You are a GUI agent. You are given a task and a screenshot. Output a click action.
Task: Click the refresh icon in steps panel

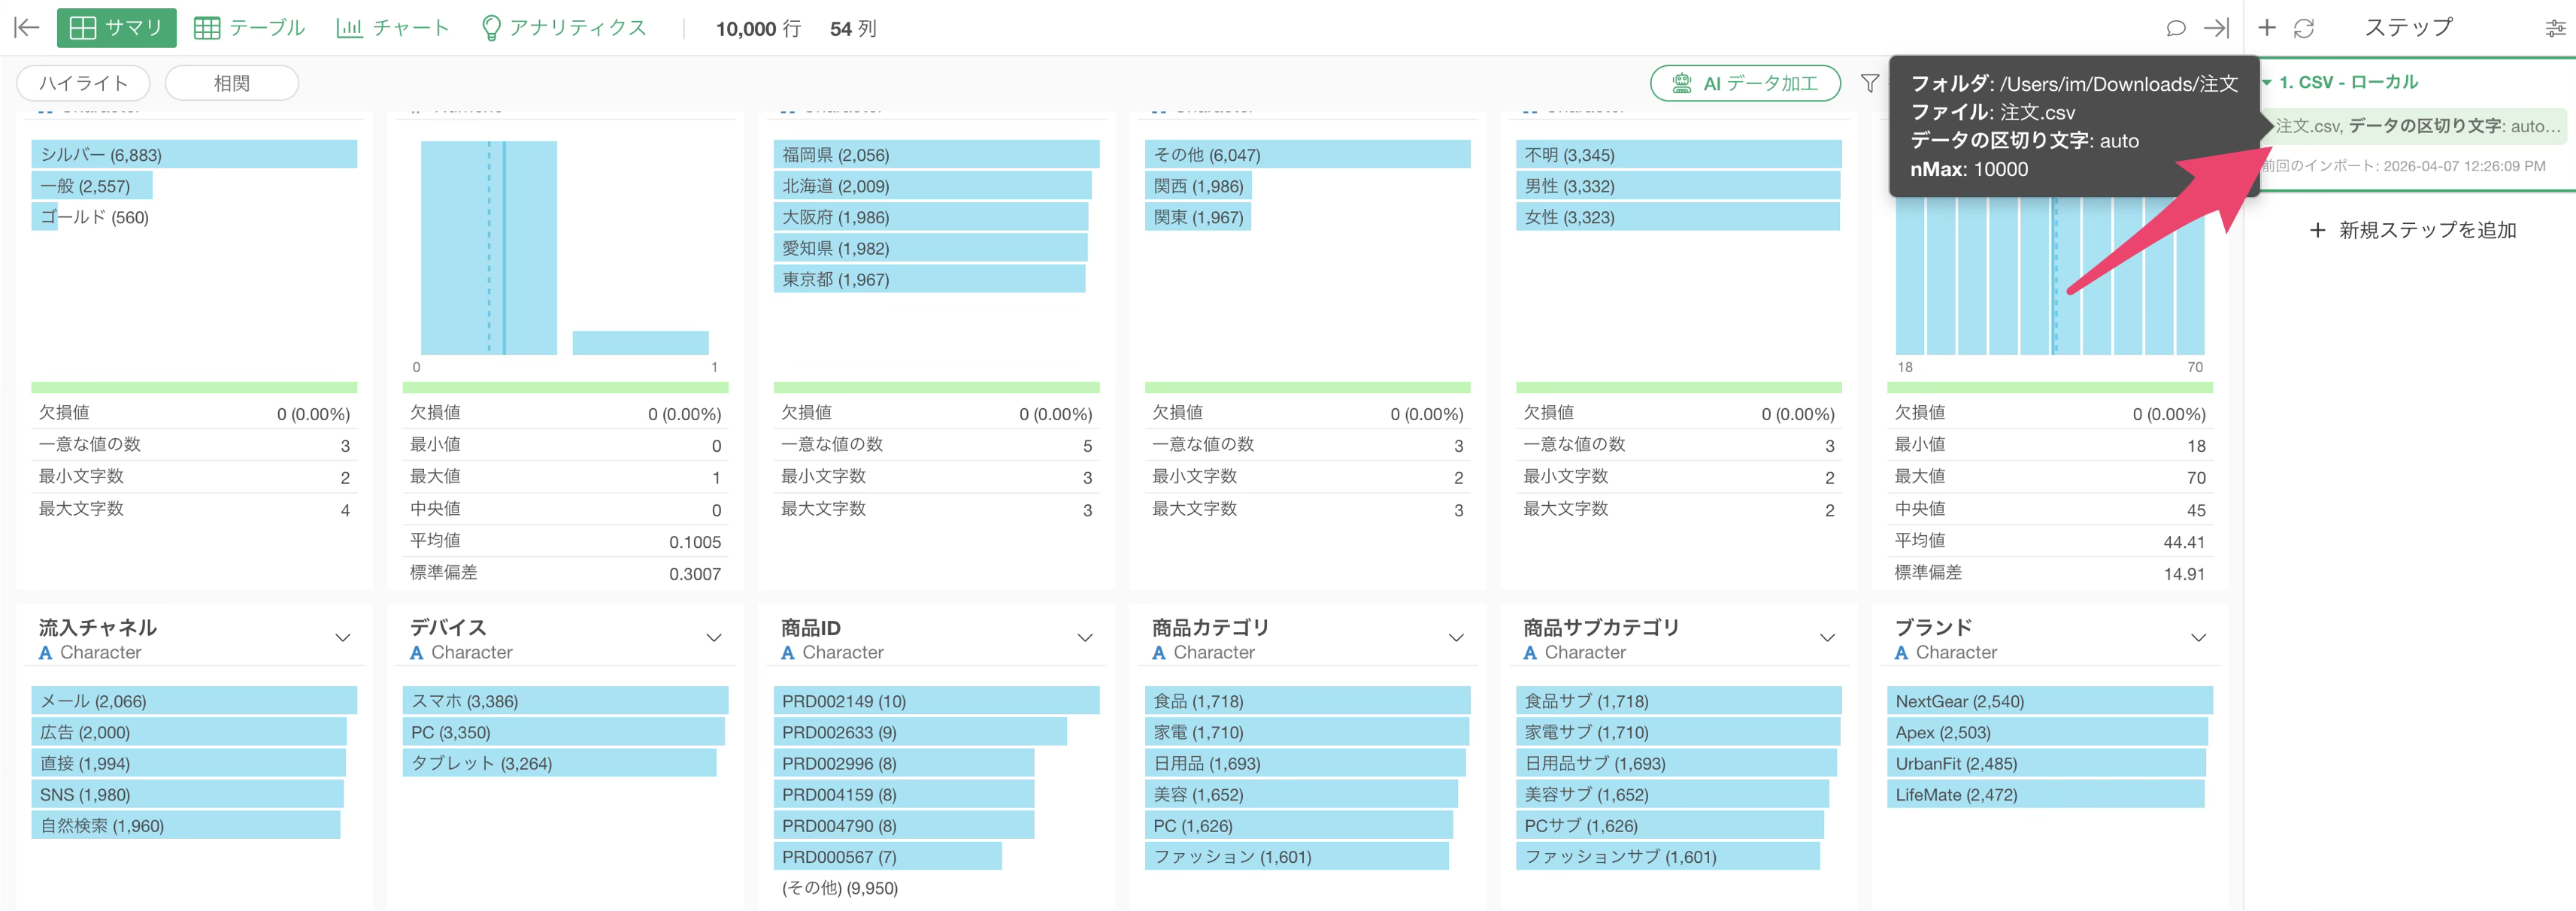pos(2304,28)
